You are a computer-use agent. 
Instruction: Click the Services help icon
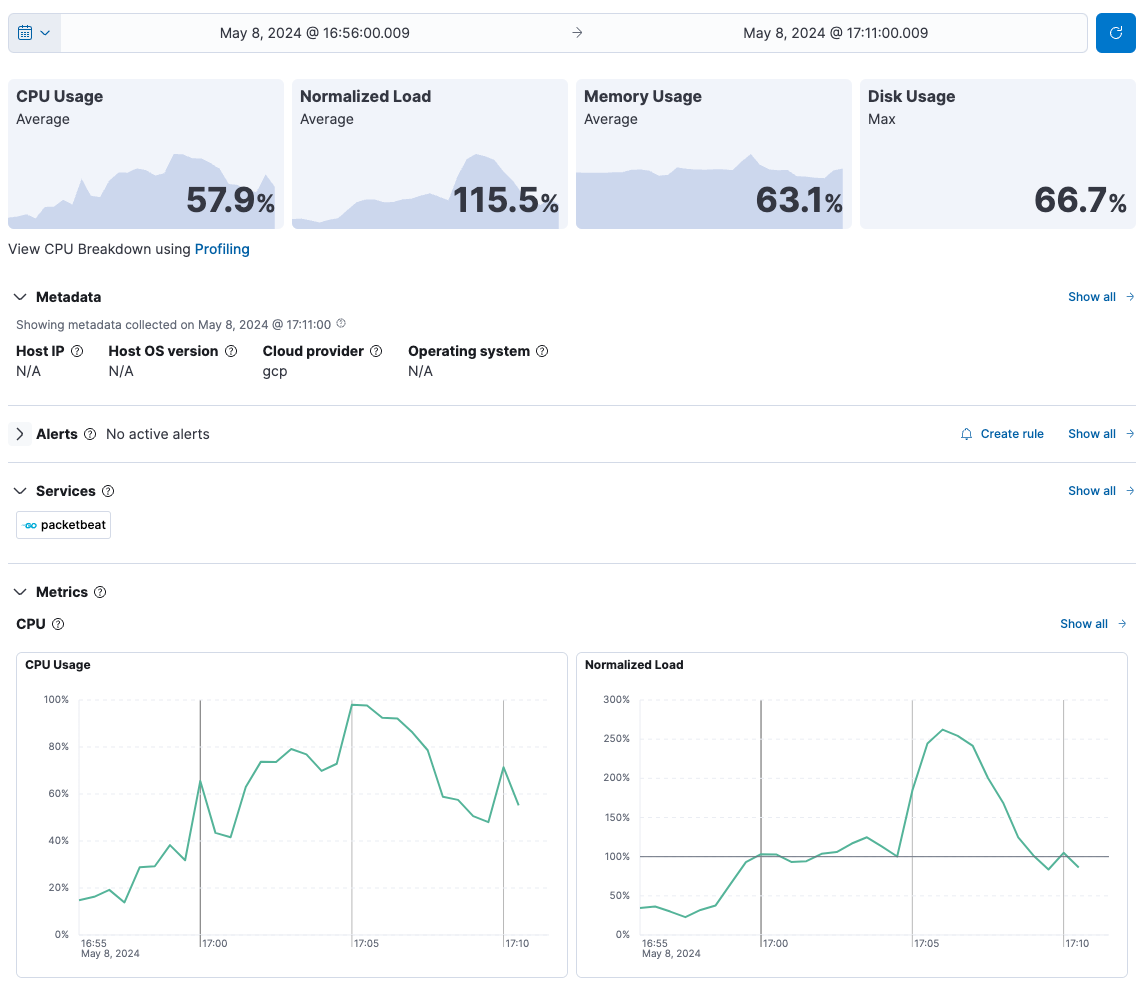tap(108, 491)
